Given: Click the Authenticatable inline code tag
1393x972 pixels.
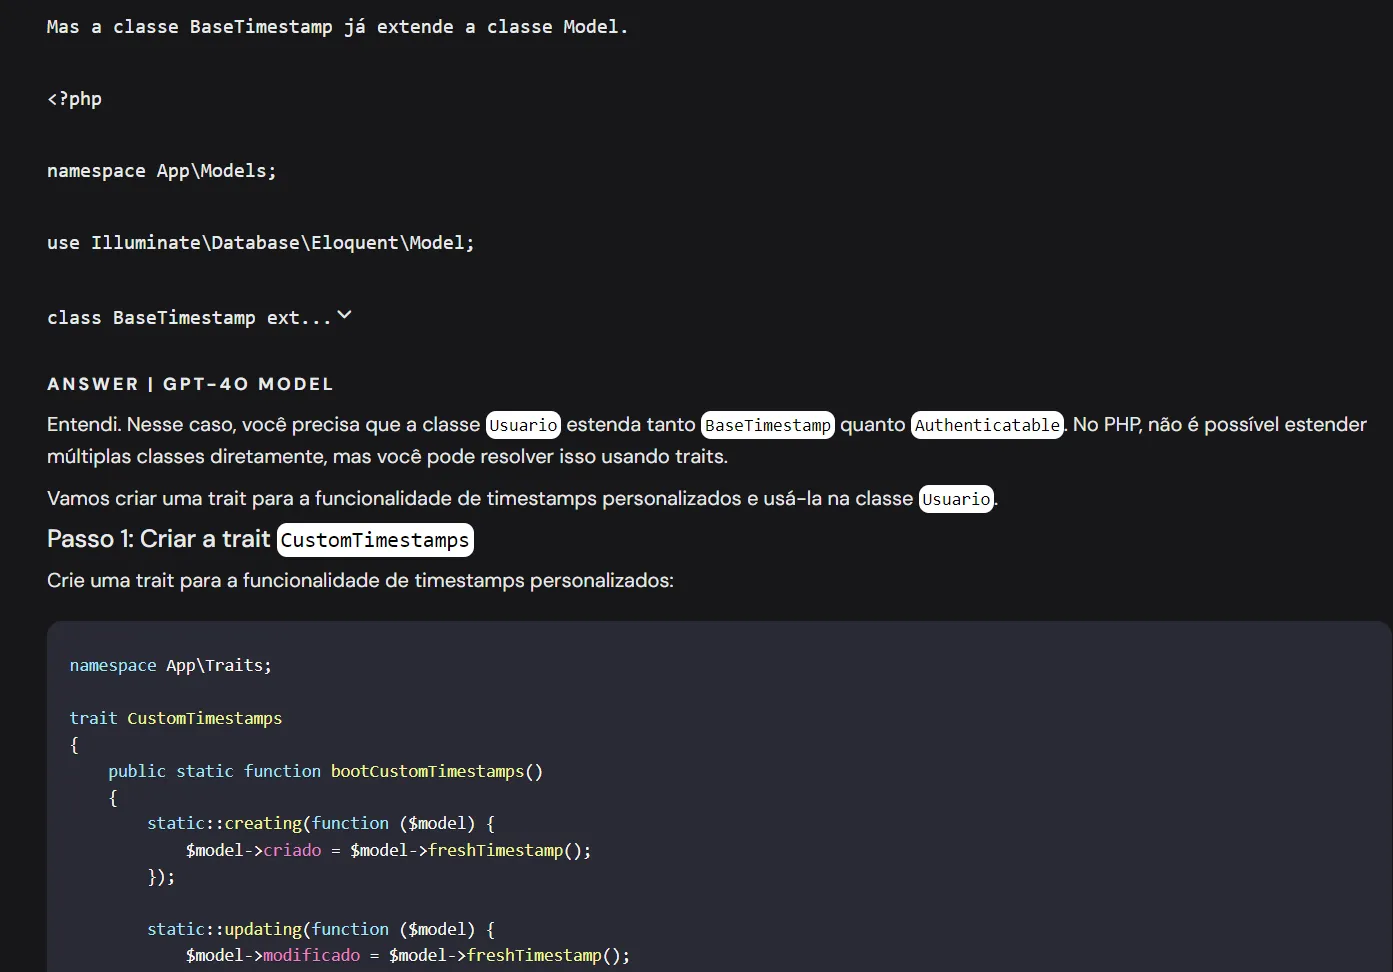Looking at the screenshot, I should (x=986, y=425).
